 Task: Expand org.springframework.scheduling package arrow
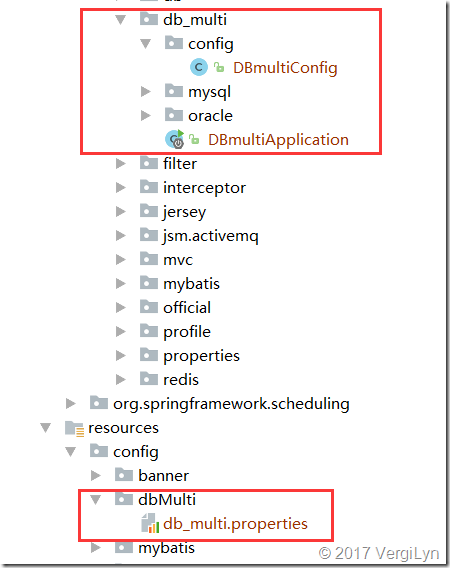click(71, 403)
